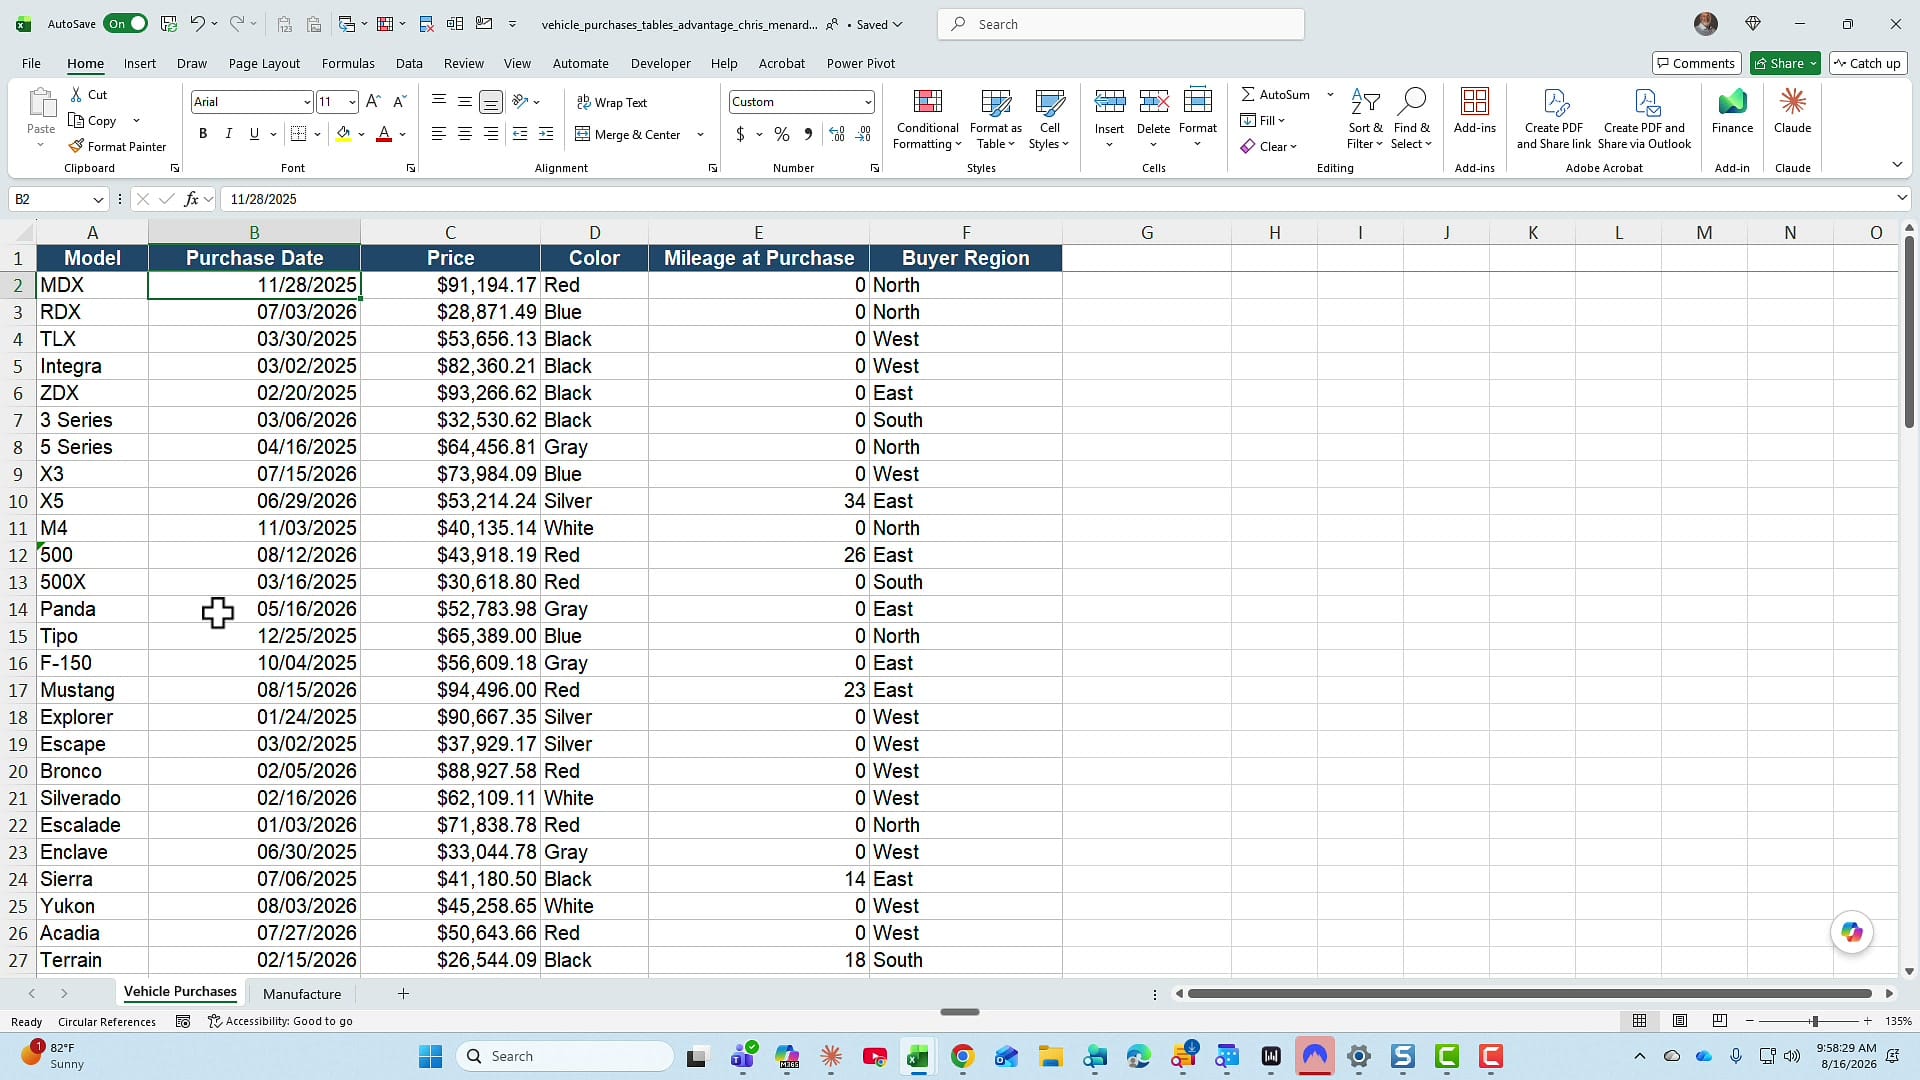The image size is (1920, 1080).
Task: Toggle Underline formatting
Action: 254,134
